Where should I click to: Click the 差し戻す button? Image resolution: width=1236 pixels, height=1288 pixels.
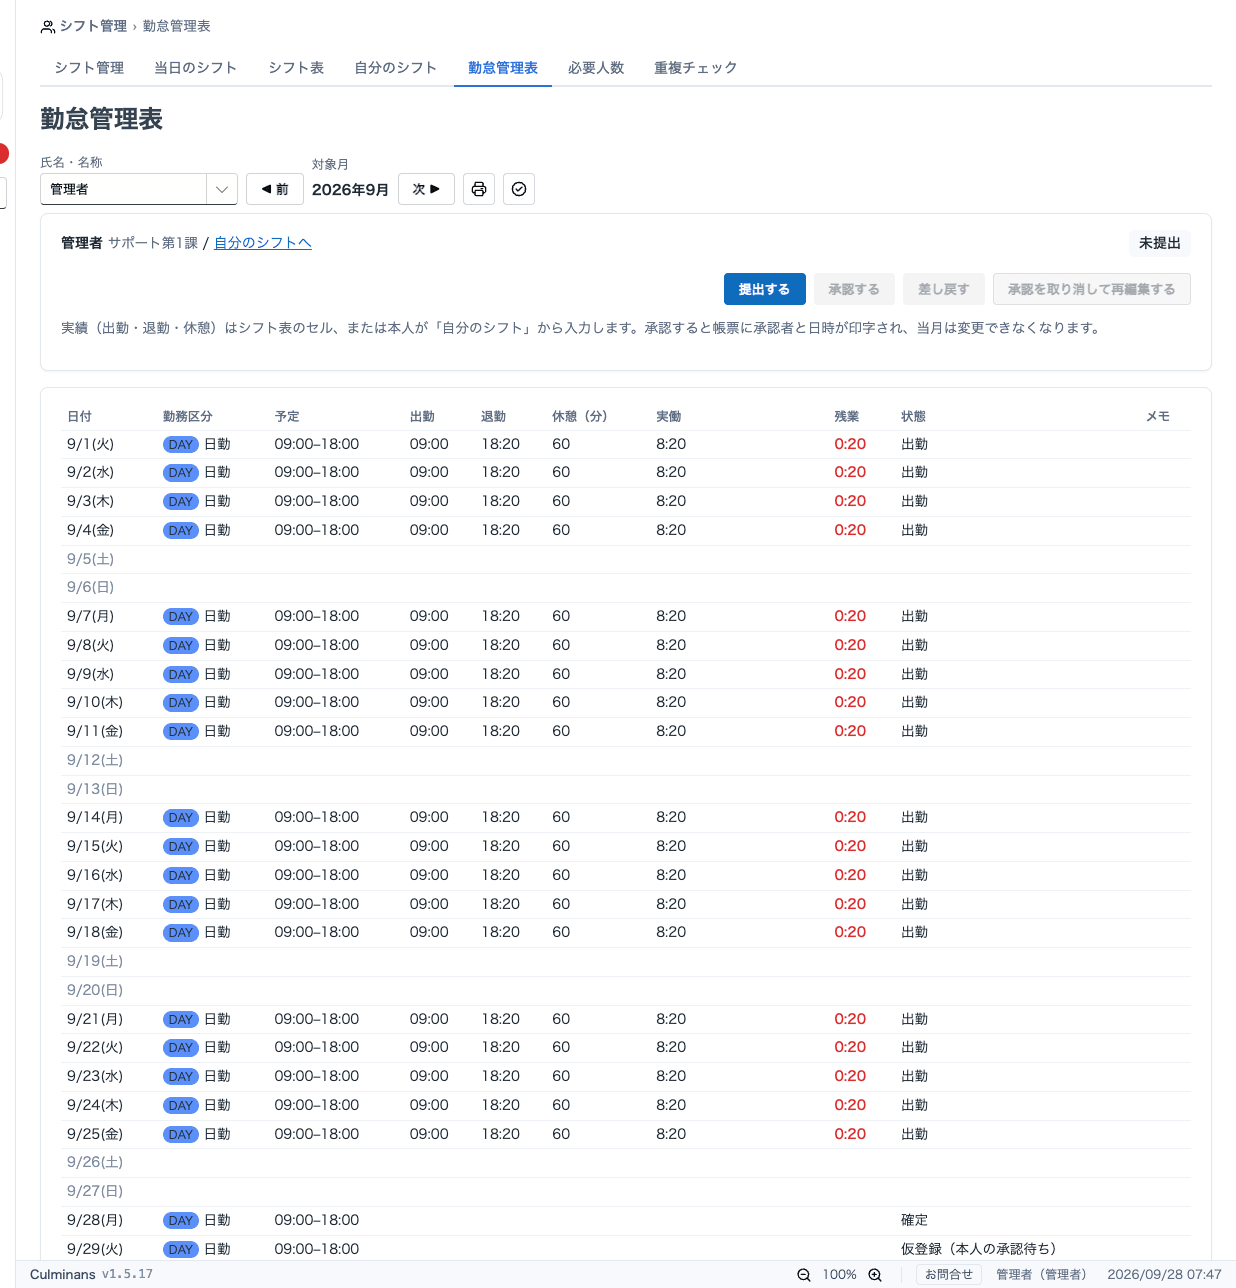pyautogui.click(x=944, y=289)
